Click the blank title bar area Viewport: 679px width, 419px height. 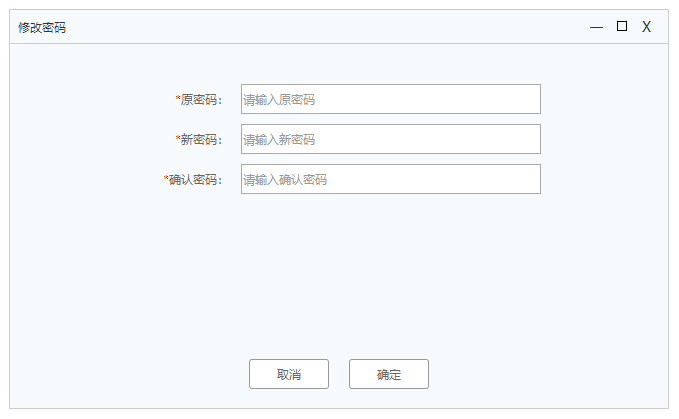(325, 27)
